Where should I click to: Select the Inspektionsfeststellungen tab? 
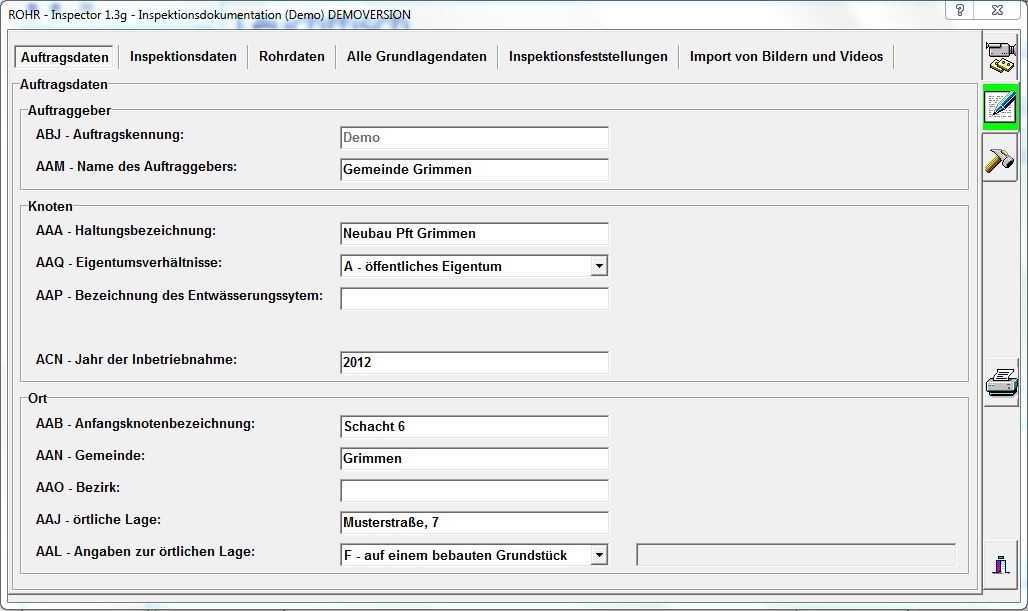(x=587, y=57)
